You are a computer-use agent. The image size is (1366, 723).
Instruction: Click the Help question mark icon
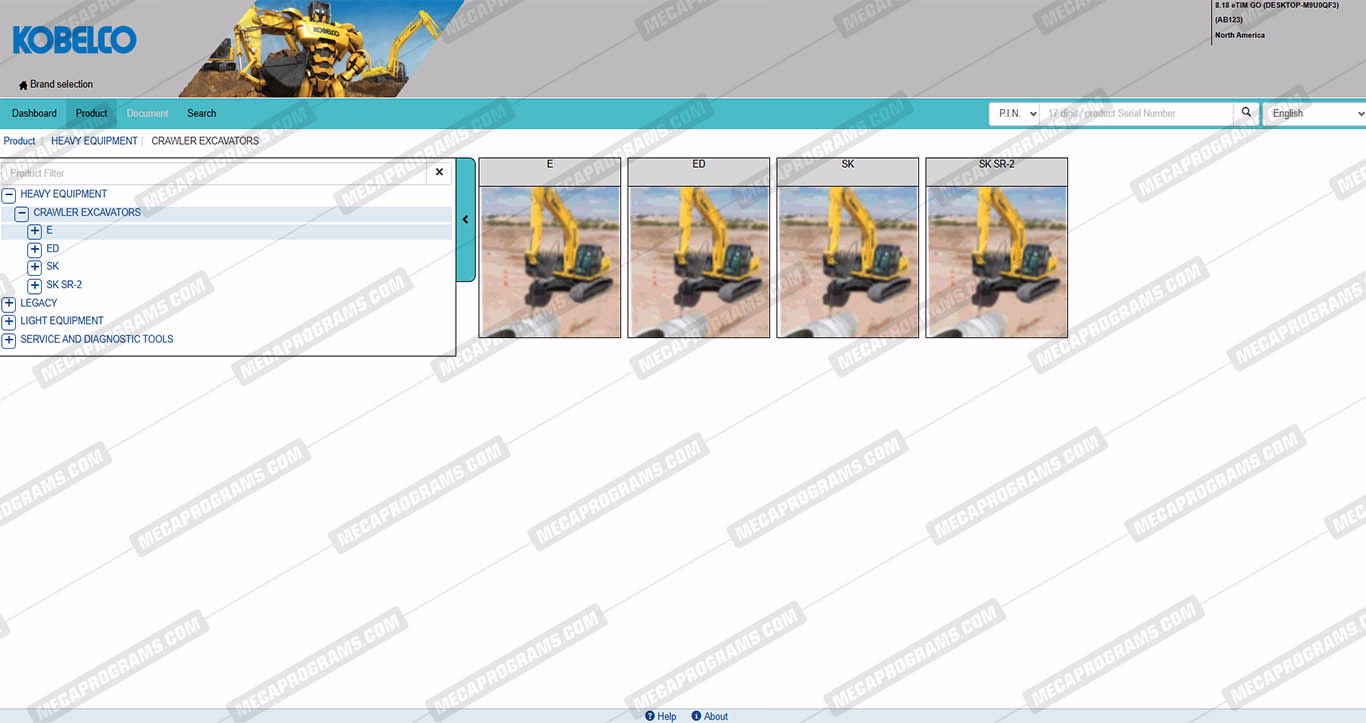coord(650,716)
